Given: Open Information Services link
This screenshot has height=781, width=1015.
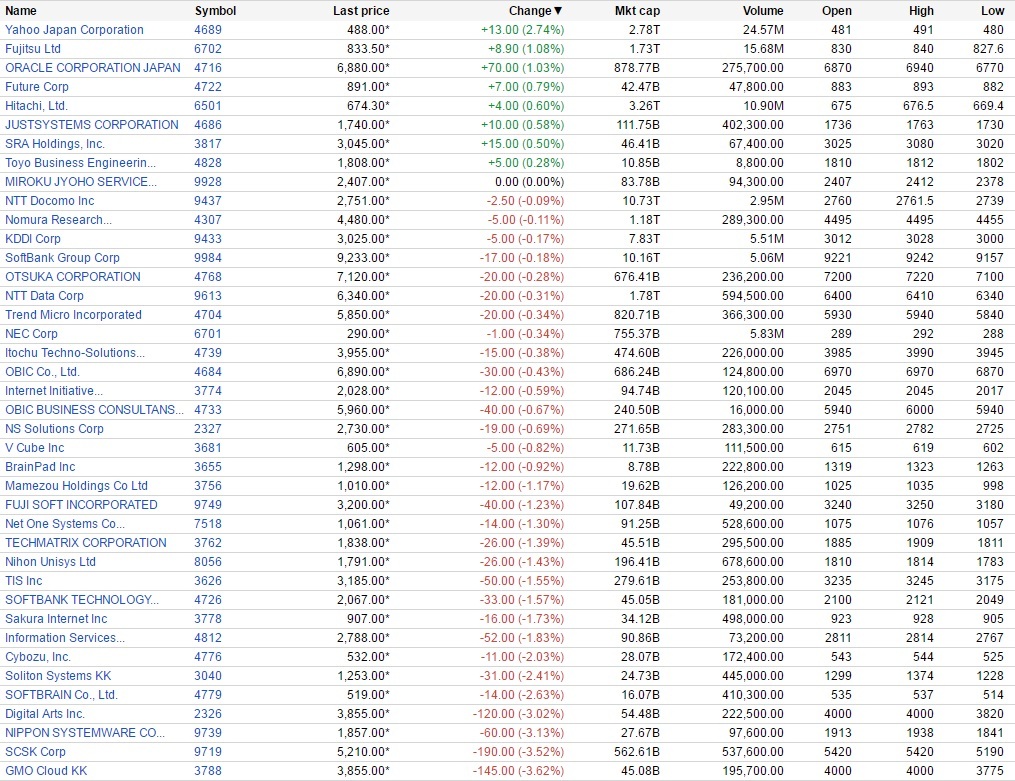Looking at the screenshot, I should point(65,637).
